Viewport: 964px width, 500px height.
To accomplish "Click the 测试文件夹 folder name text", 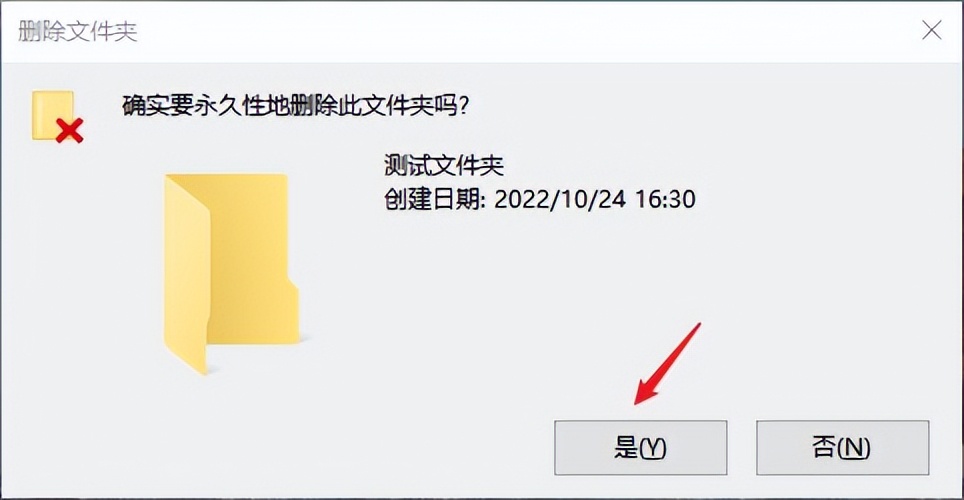I will [444, 165].
